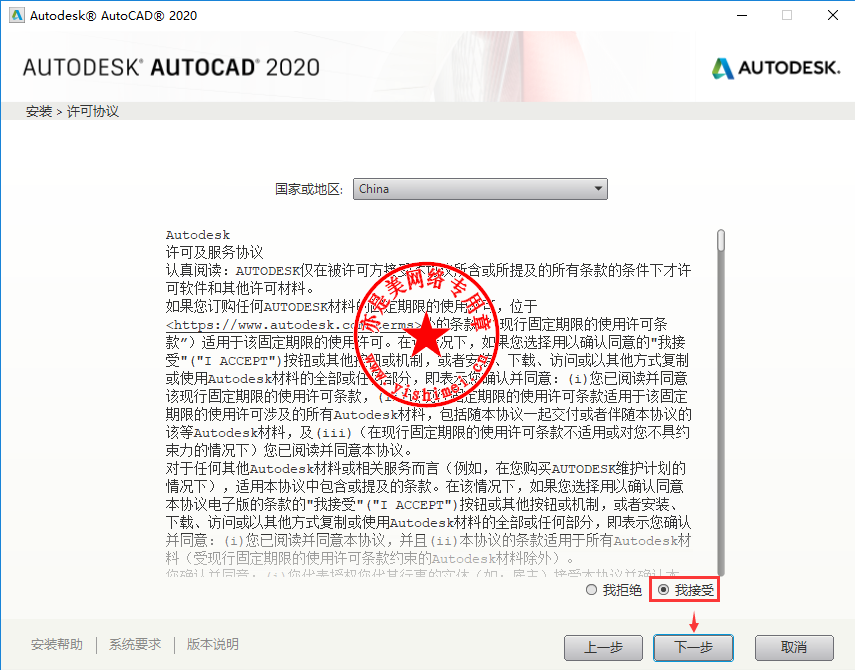Image resolution: width=855 pixels, height=670 pixels.
Task: Select the 我拒绝 radio button
Action: pos(591,590)
